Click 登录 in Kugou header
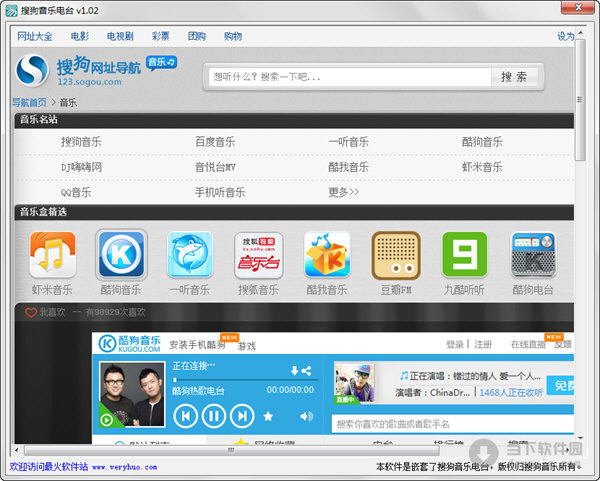600x481 pixels. pos(455,345)
